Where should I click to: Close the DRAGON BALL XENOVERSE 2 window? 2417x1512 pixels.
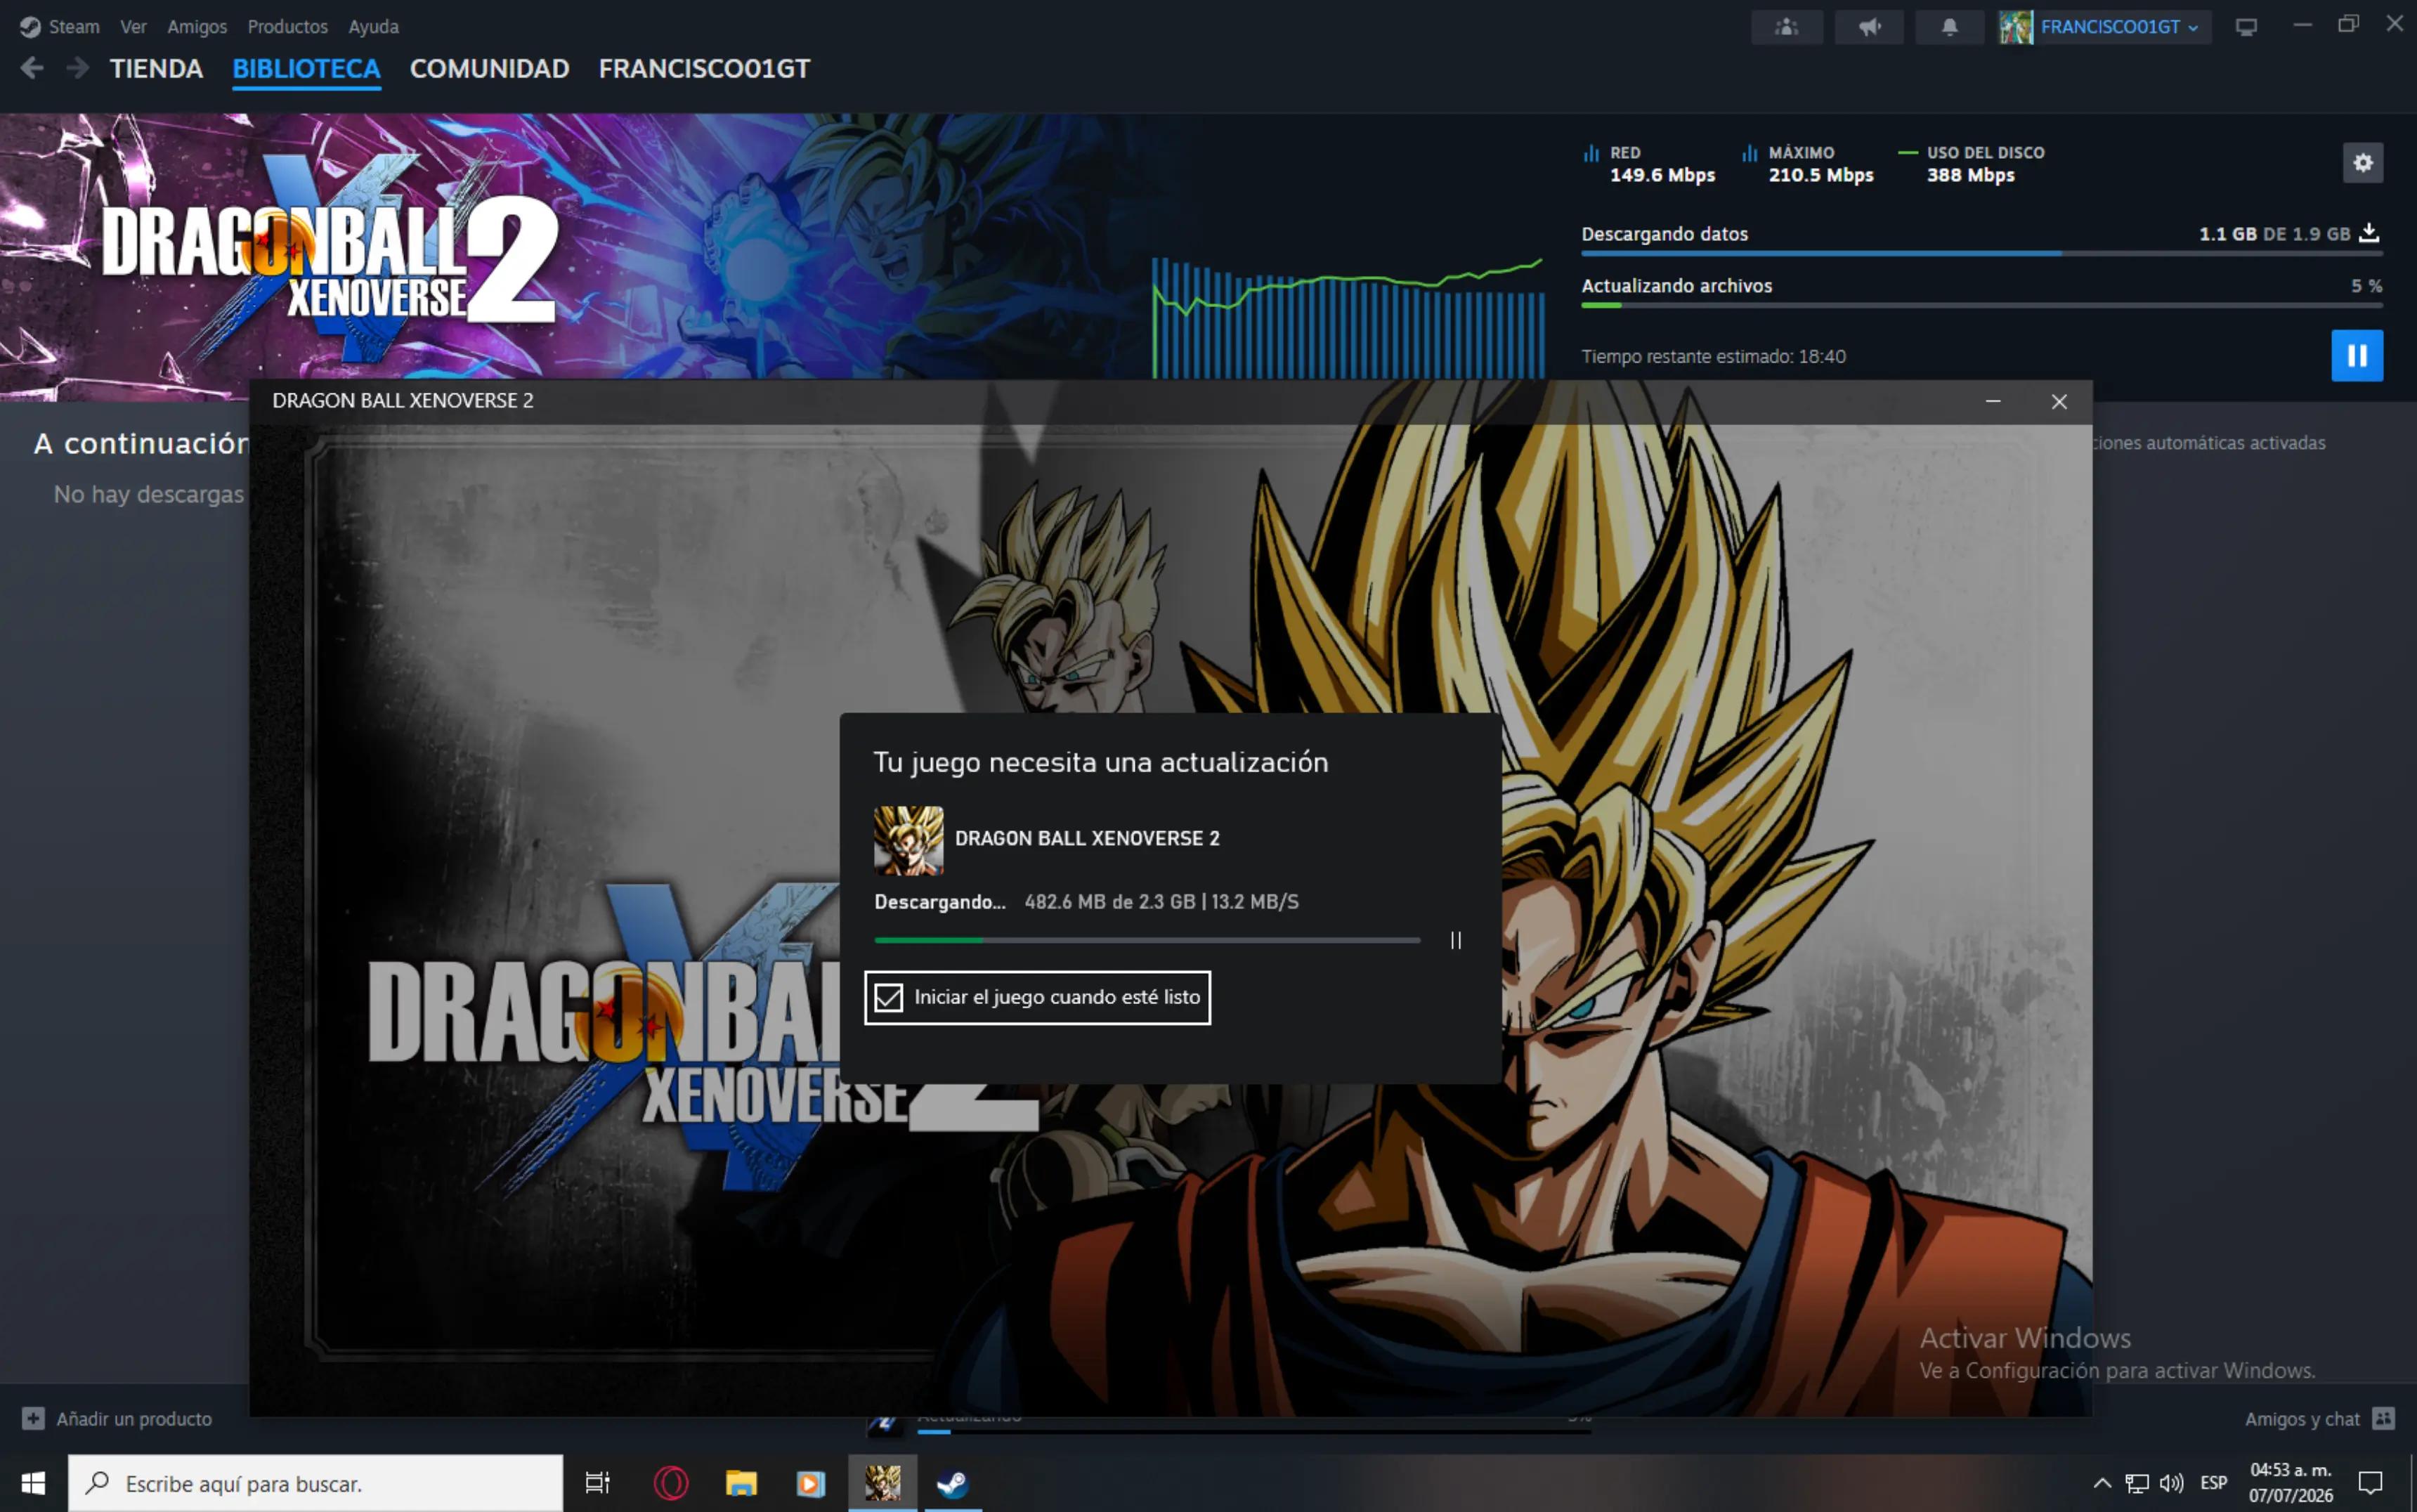2058,401
